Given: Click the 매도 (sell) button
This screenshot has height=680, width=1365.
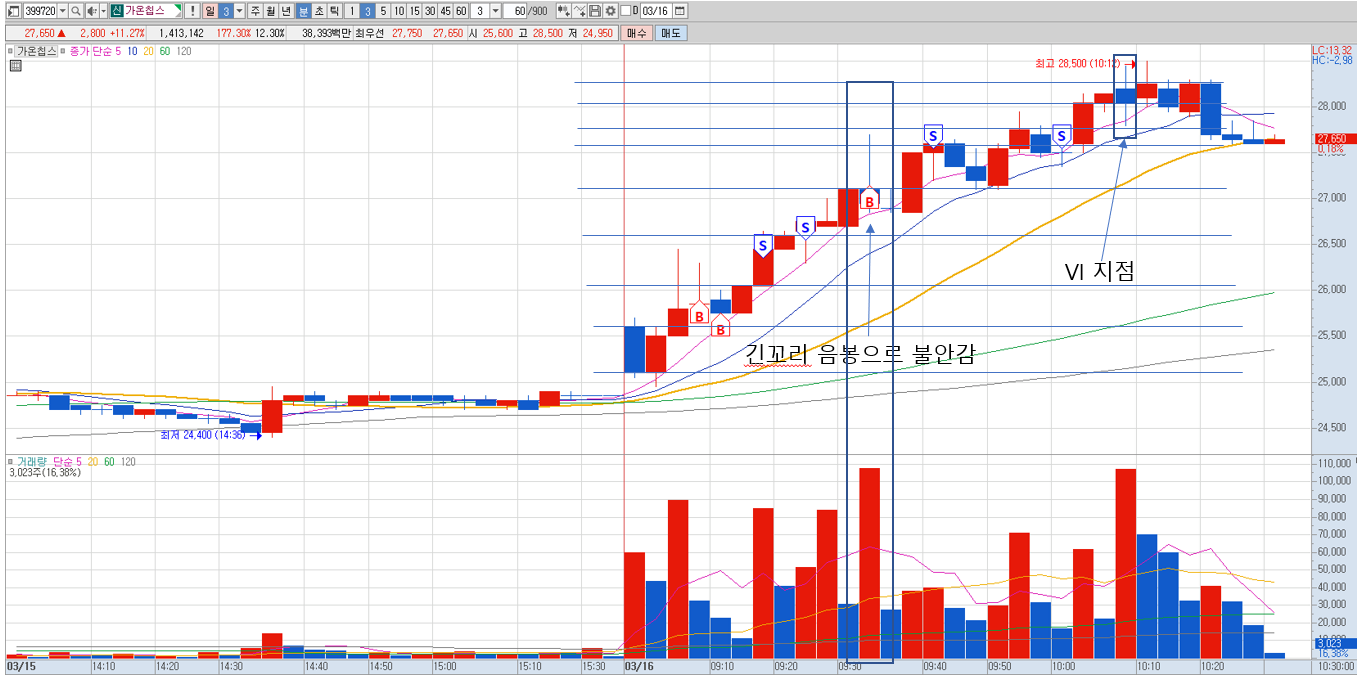Looking at the screenshot, I should coord(670,33).
